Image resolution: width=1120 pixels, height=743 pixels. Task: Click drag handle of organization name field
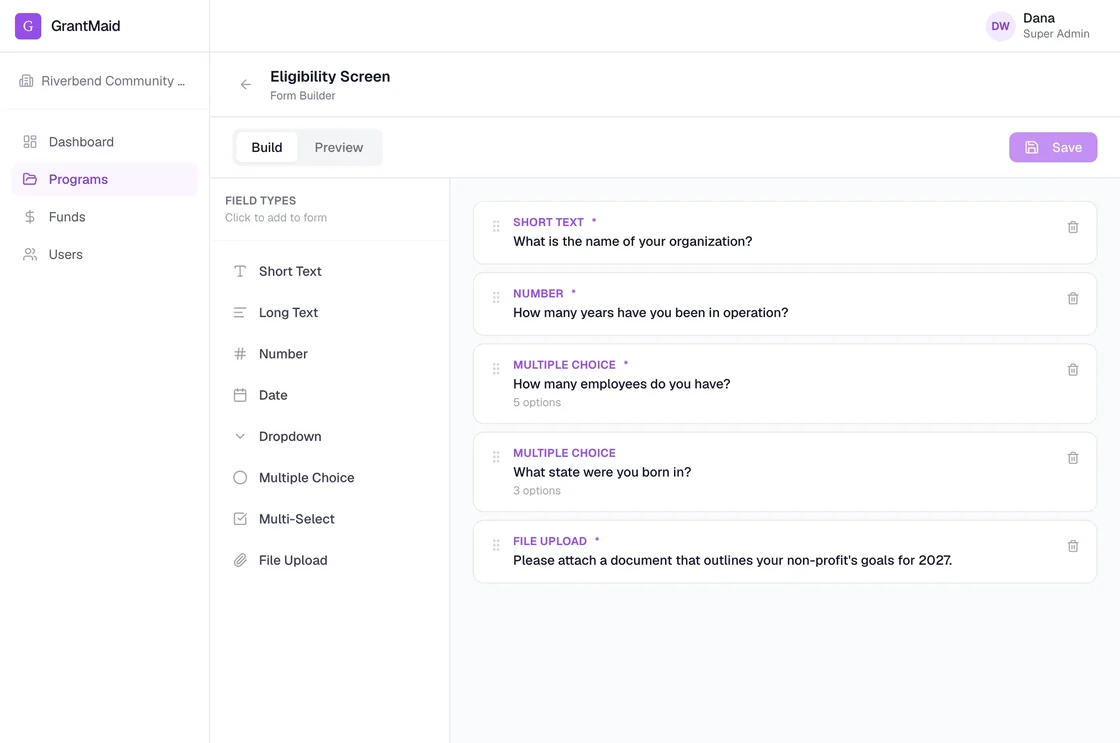point(496,226)
